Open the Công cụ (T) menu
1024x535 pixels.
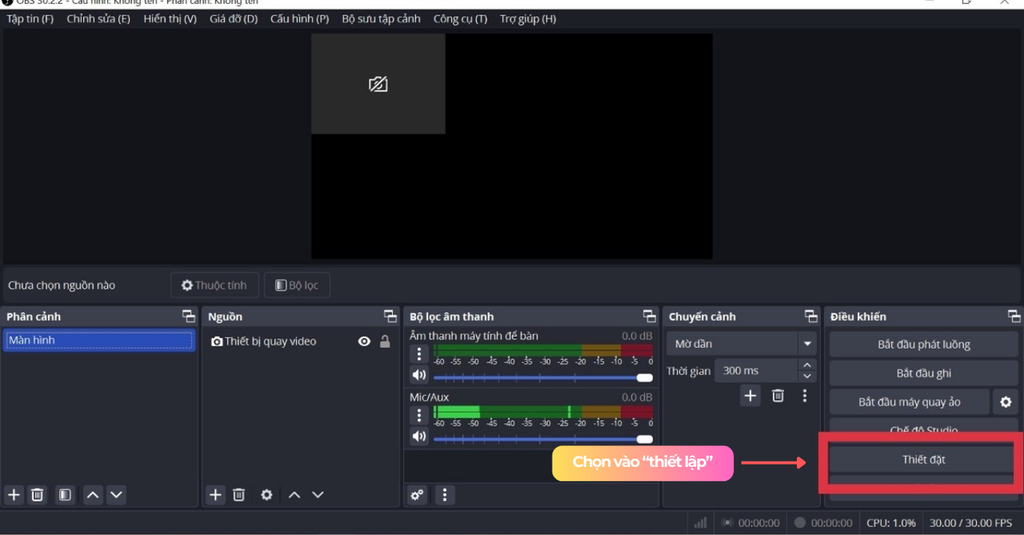(x=460, y=19)
